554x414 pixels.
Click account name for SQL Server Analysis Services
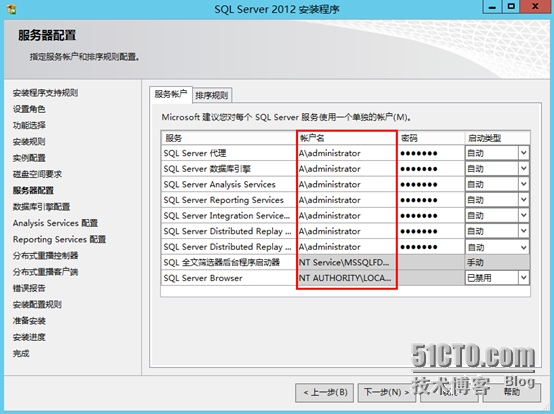347,184
